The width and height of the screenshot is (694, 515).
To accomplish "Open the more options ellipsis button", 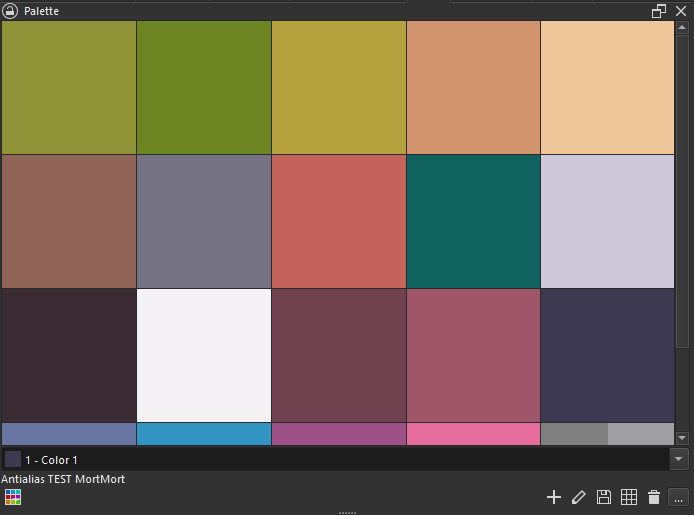I will (678, 497).
